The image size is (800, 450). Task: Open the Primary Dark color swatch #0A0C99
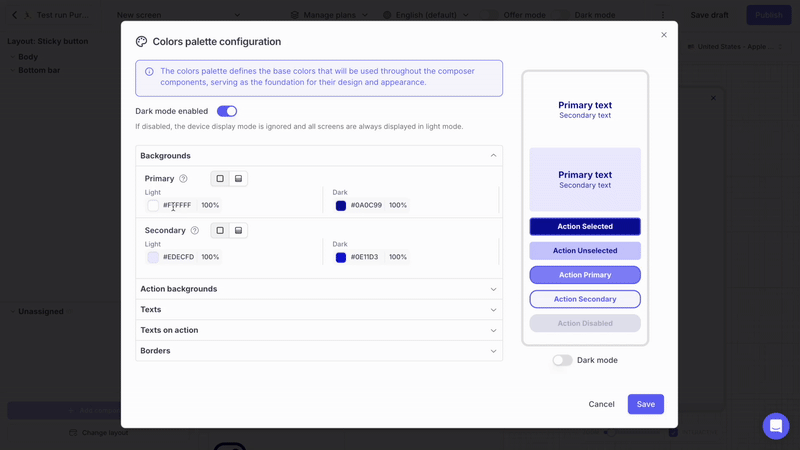point(341,206)
